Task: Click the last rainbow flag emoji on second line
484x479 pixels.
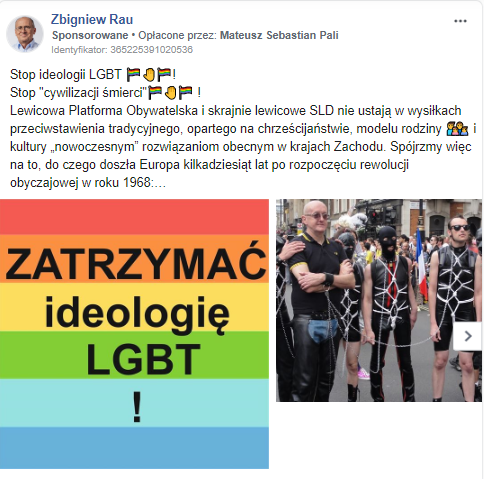Action: [x=186, y=93]
